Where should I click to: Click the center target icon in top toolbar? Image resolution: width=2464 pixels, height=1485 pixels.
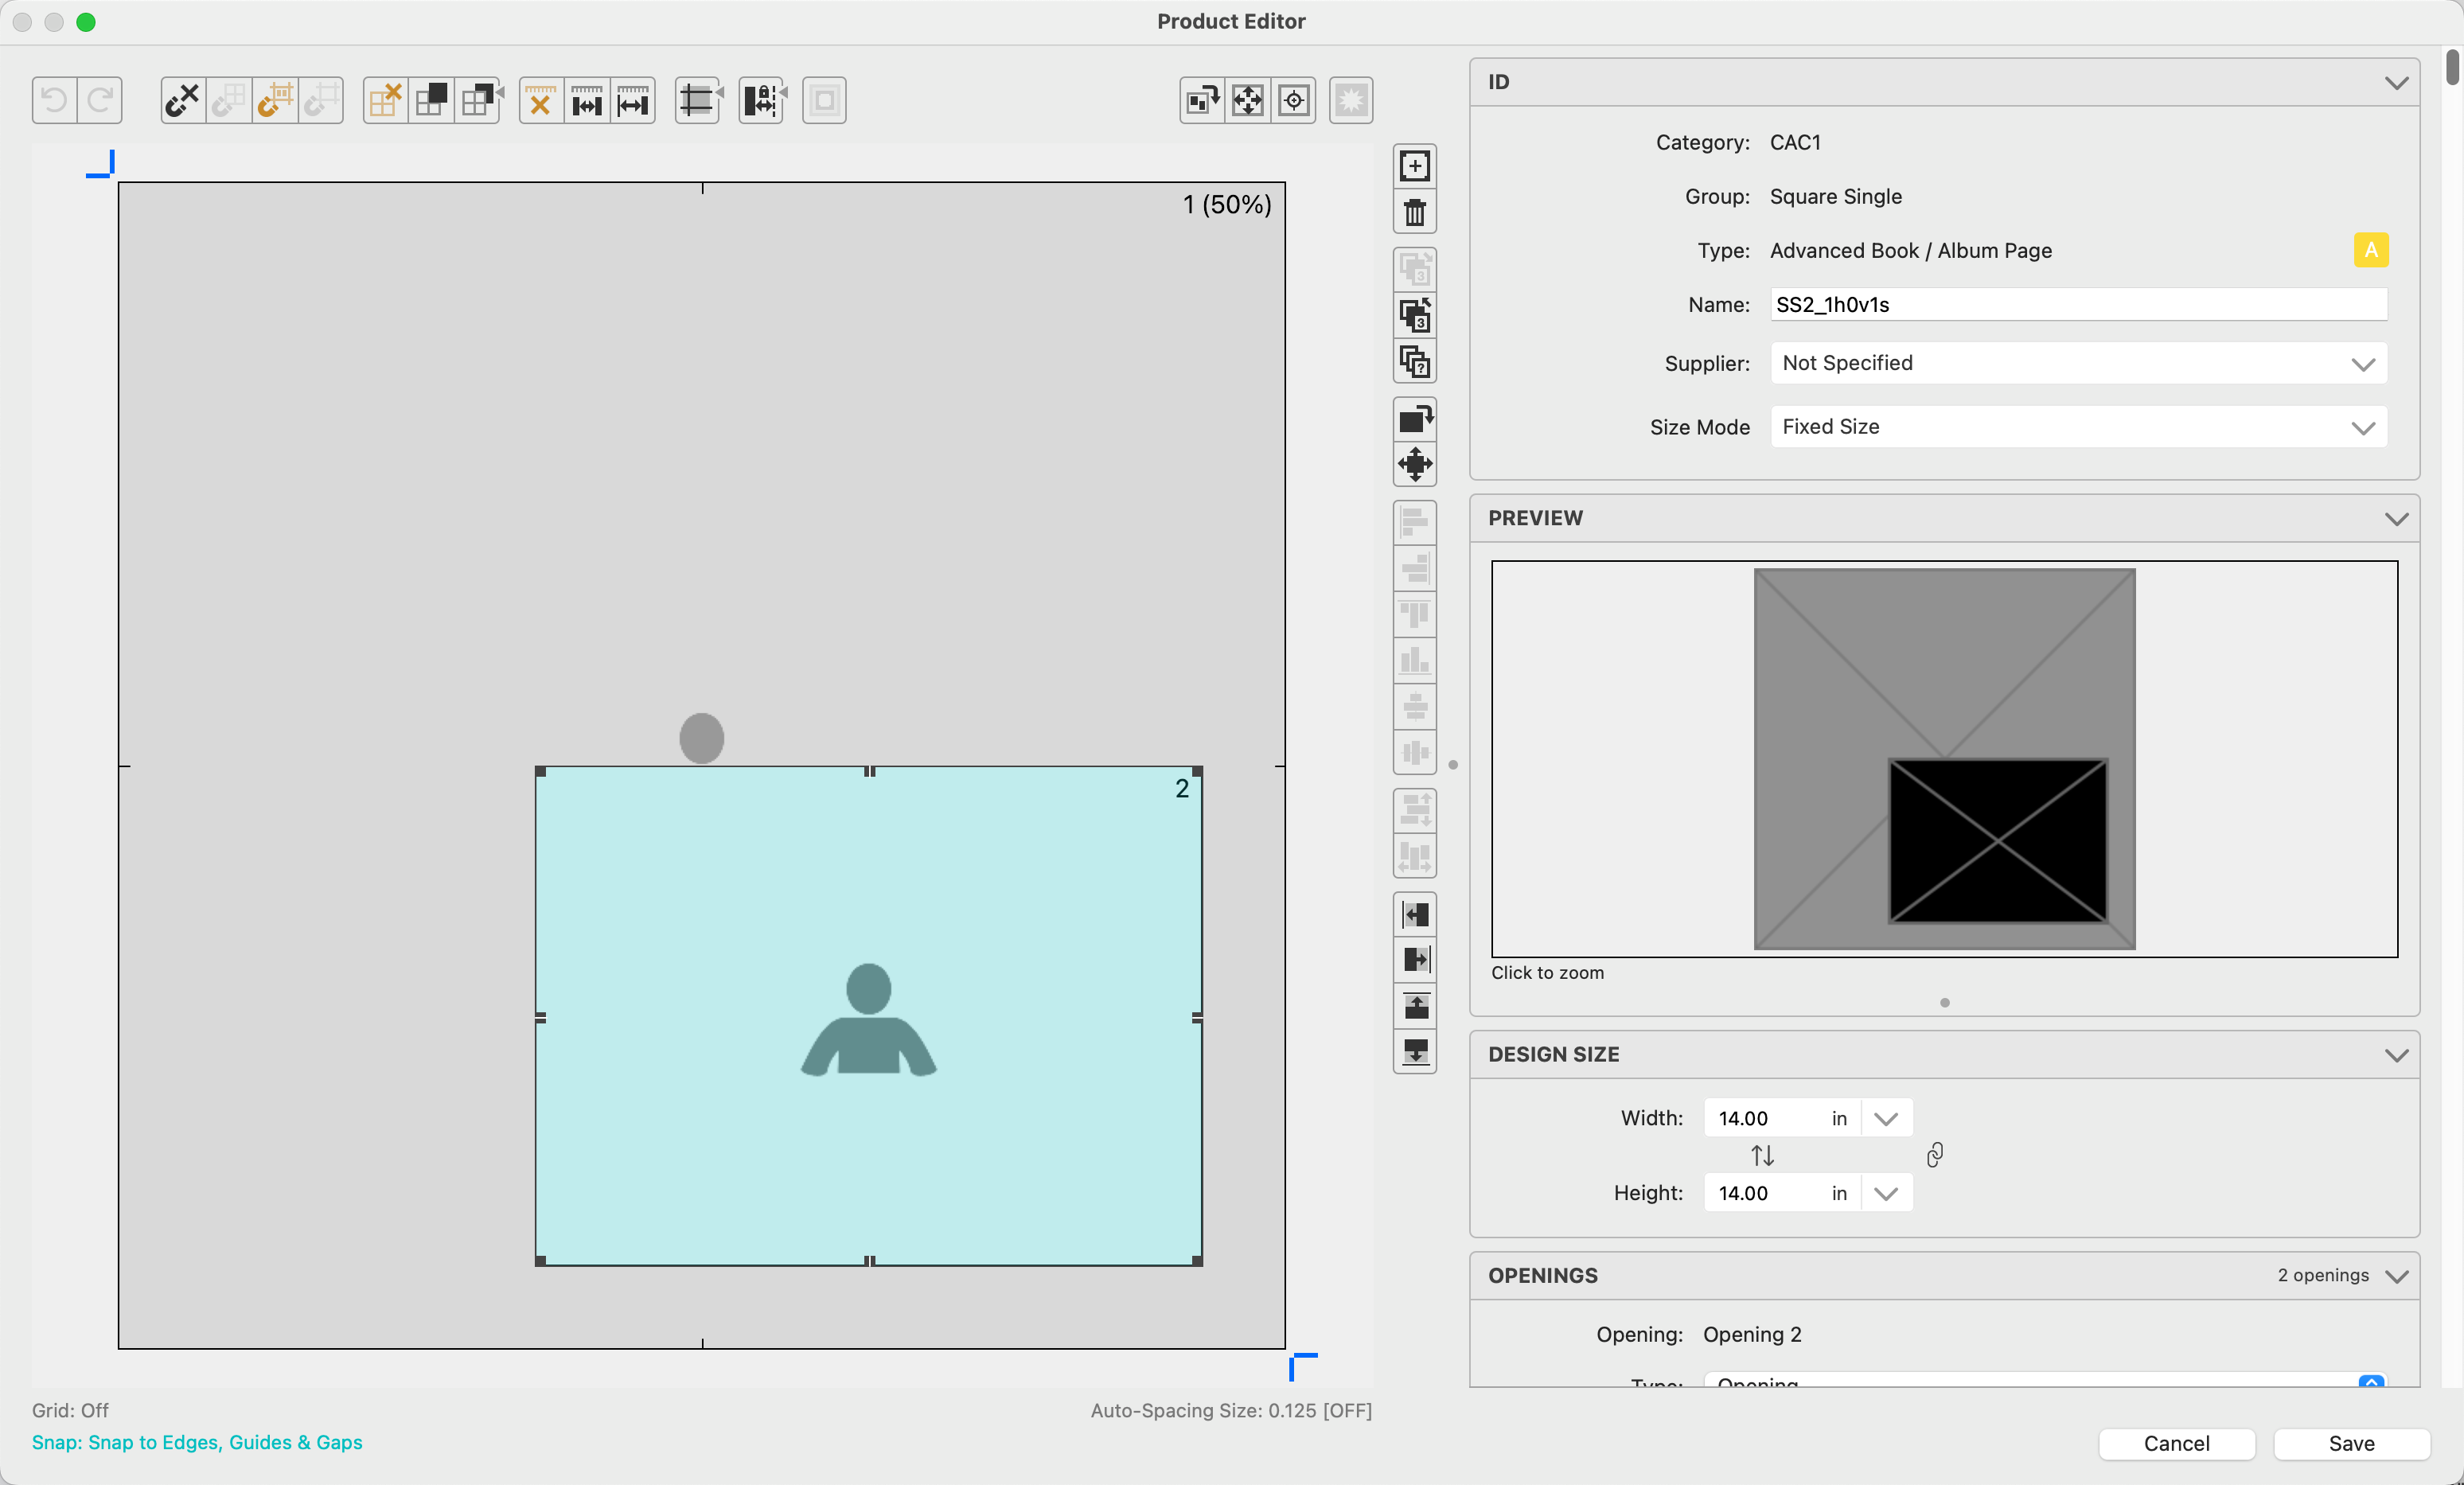tap(1294, 100)
